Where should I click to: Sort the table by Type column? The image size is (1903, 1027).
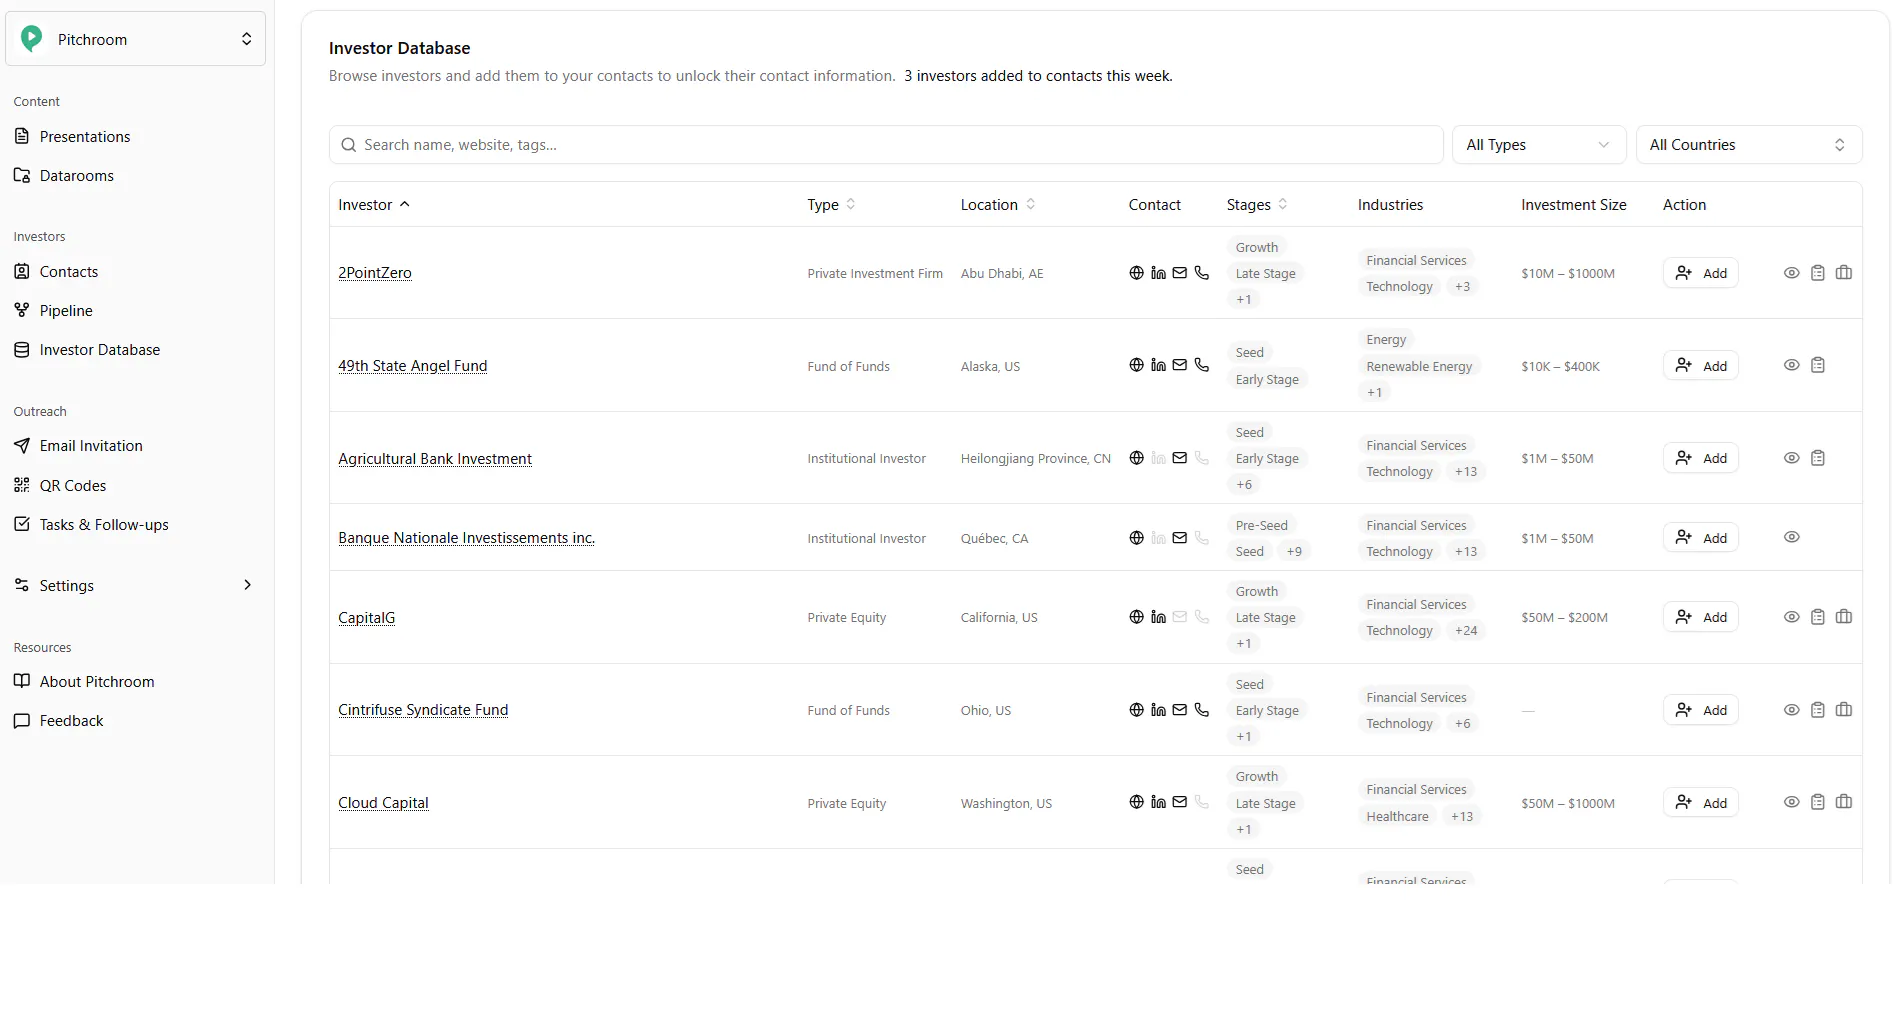(832, 205)
